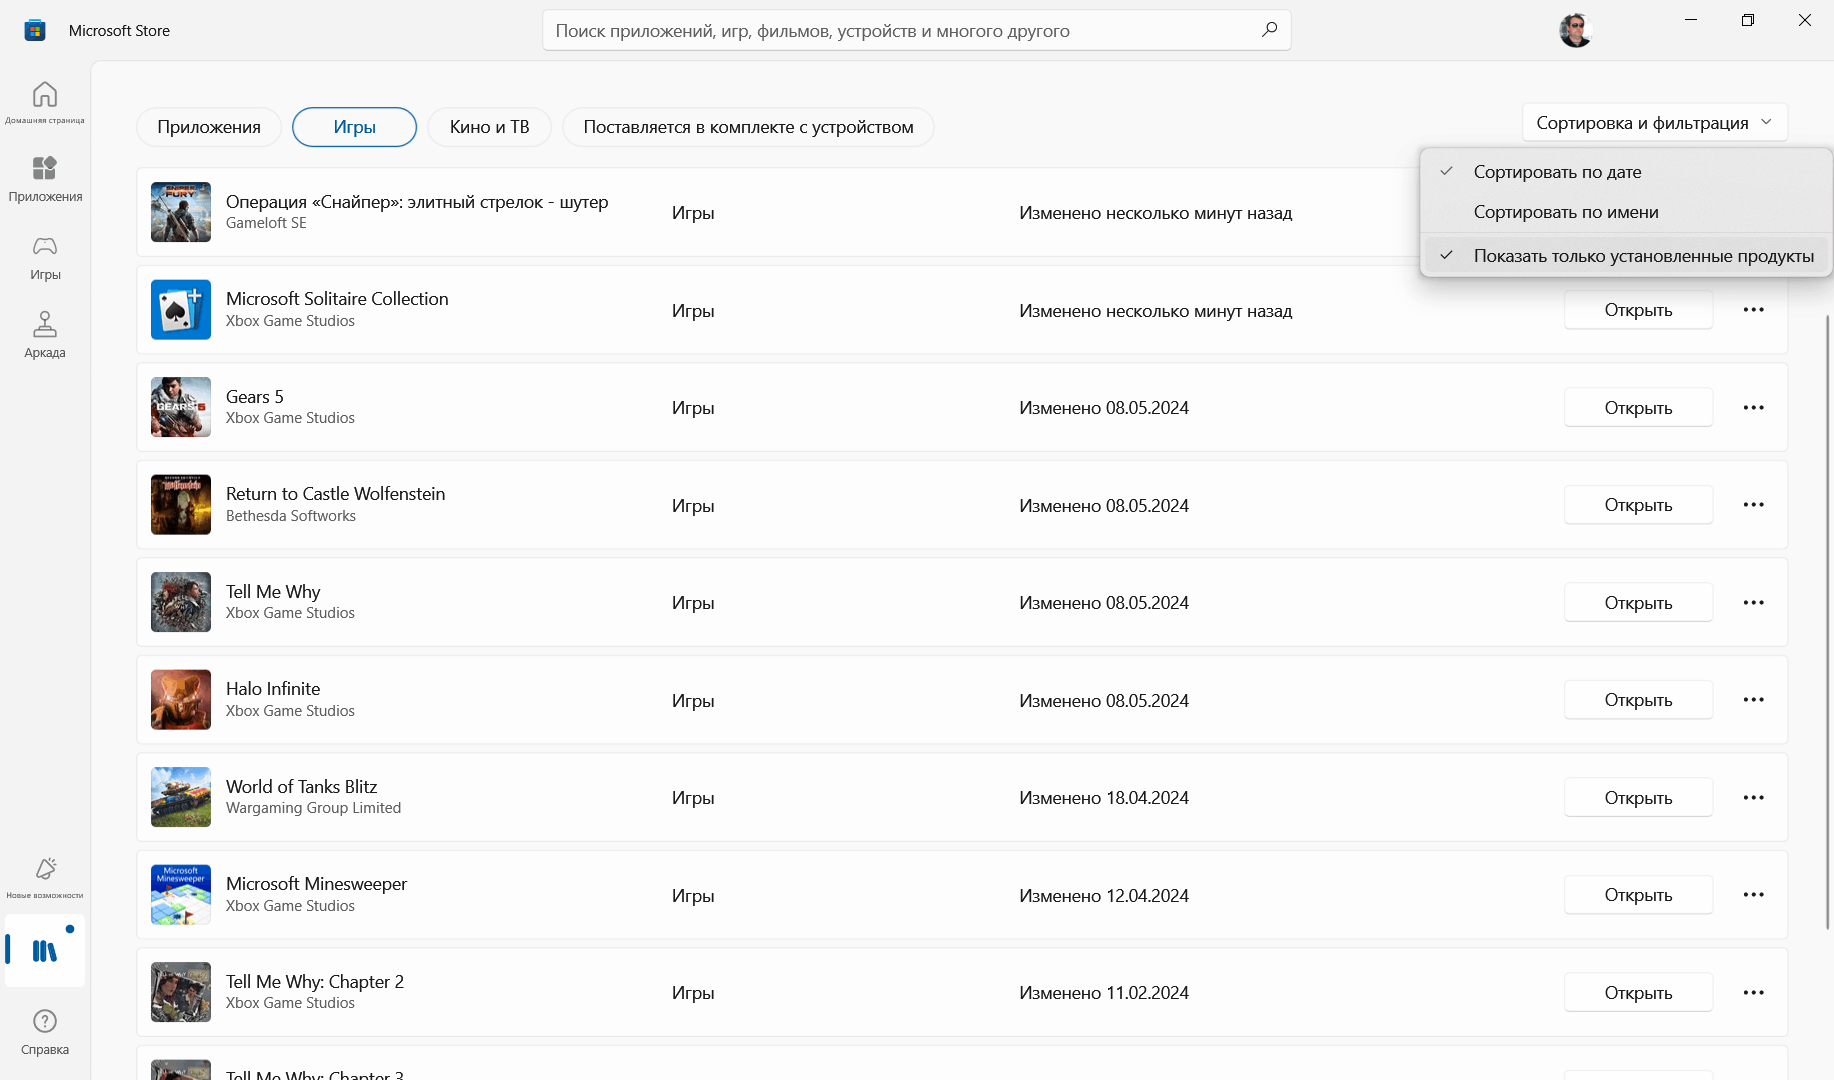Click the Microsoft Solitaire Collection title

pos(337,299)
